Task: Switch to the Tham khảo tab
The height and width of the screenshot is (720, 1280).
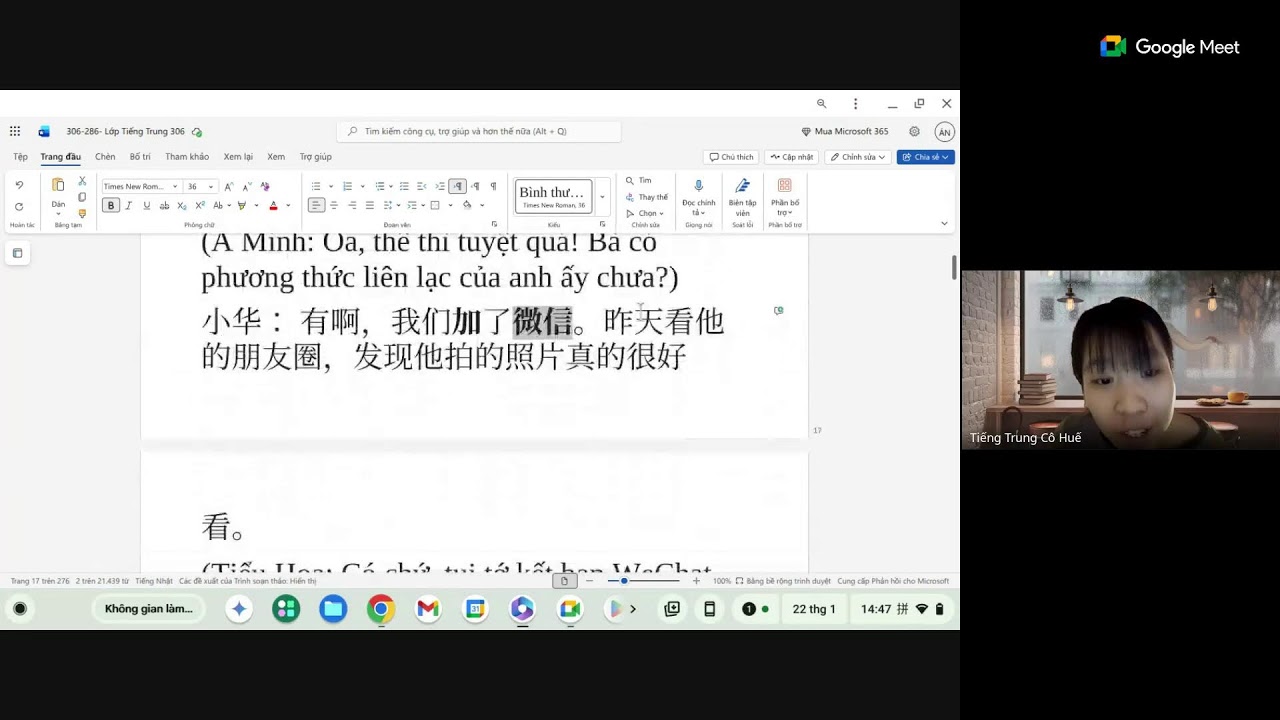Action: 187,157
